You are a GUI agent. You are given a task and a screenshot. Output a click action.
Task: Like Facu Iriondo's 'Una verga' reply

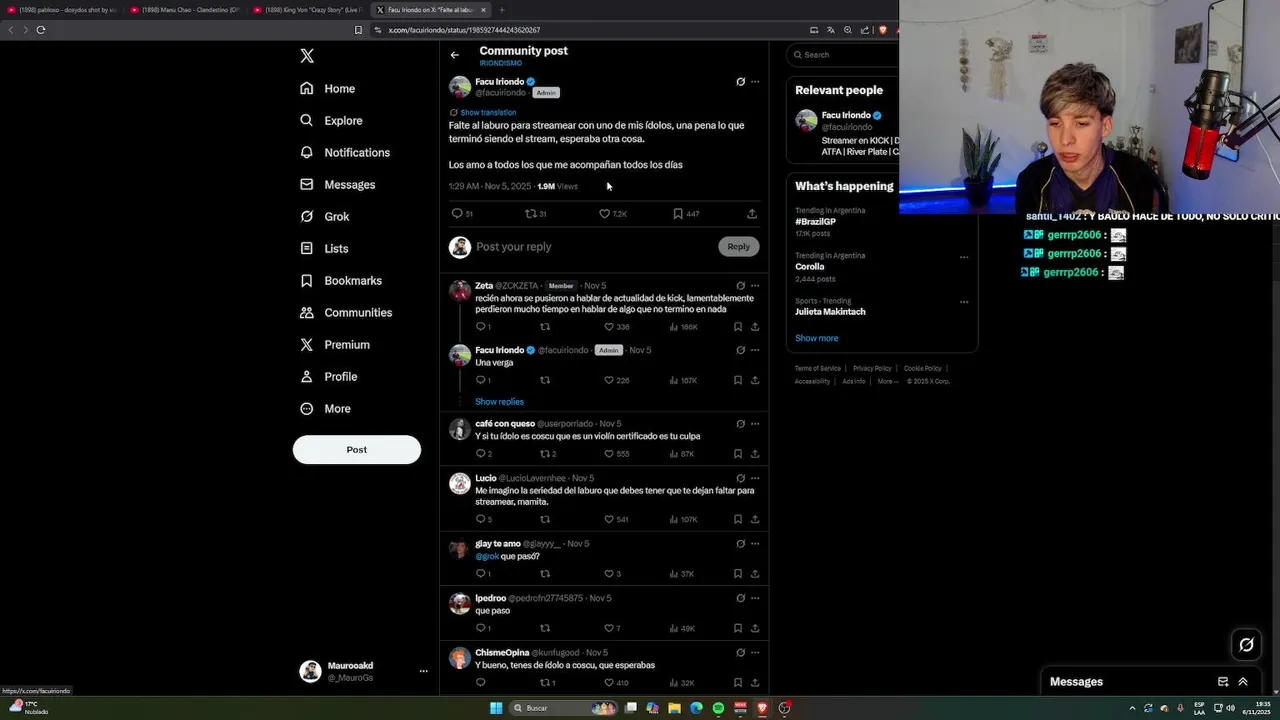point(609,380)
